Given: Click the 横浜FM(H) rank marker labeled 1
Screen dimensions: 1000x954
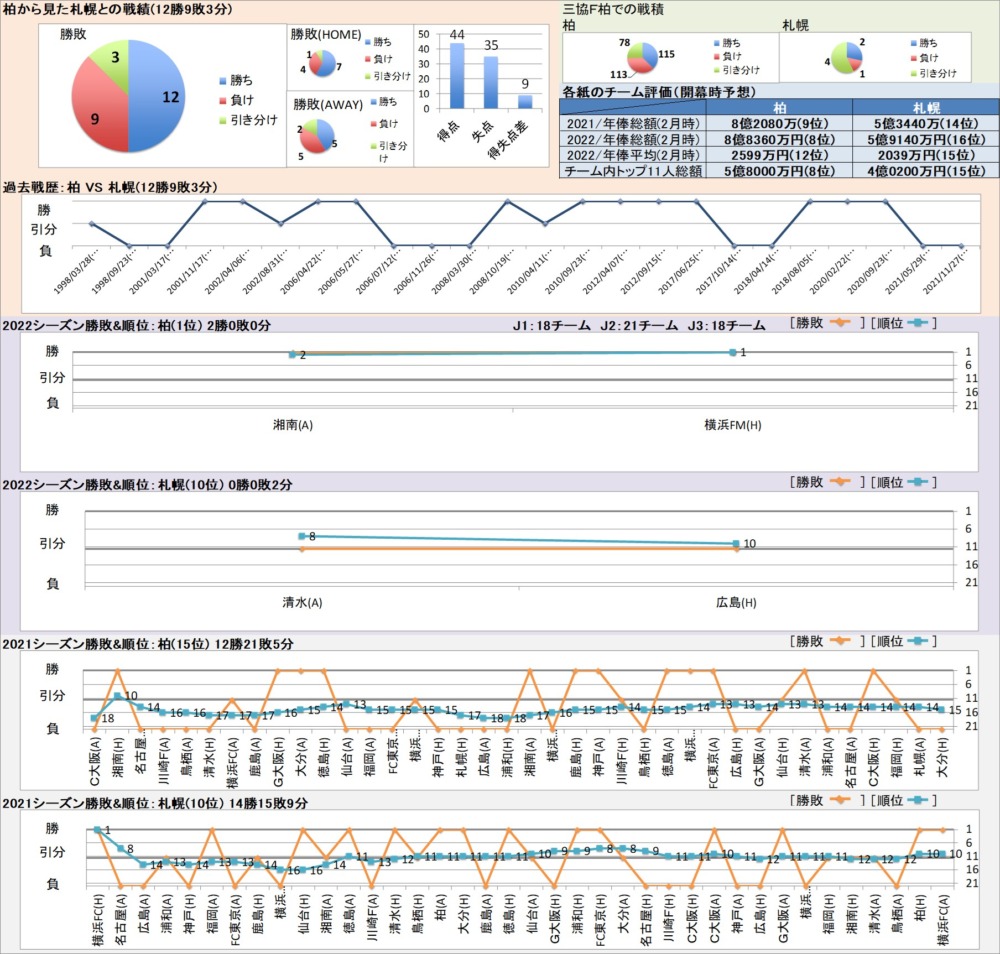Looking at the screenshot, I should tap(733, 352).
